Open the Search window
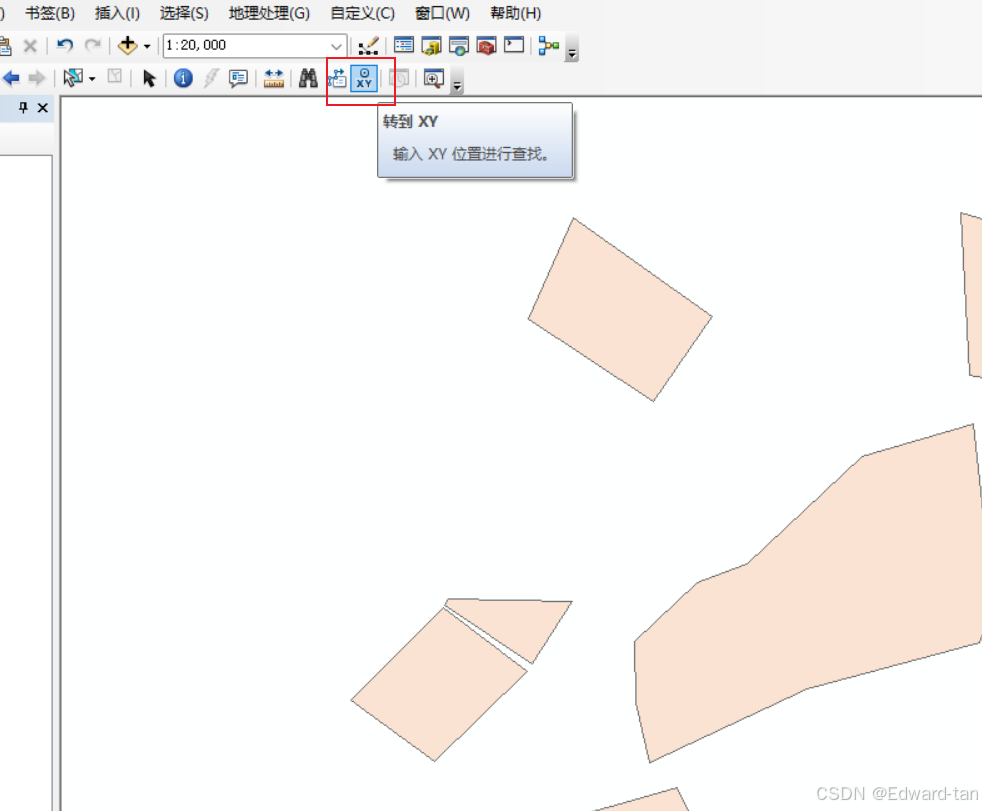982x811 pixels. coord(458,45)
